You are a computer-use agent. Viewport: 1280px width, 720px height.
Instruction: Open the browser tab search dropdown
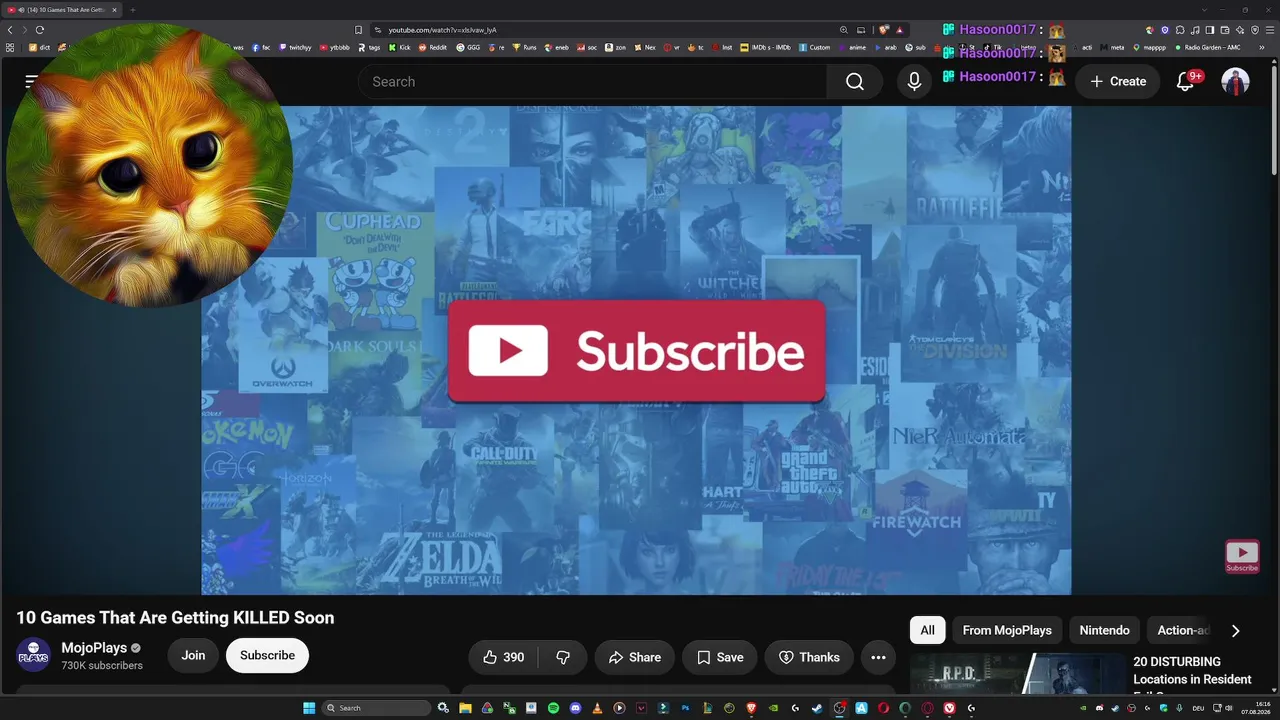click(x=1205, y=10)
